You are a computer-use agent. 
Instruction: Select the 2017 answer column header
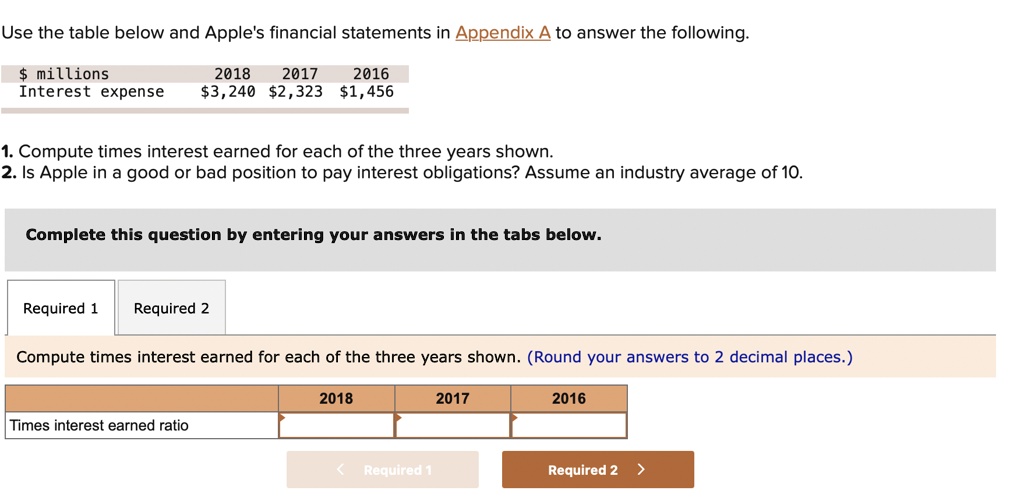pos(452,398)
